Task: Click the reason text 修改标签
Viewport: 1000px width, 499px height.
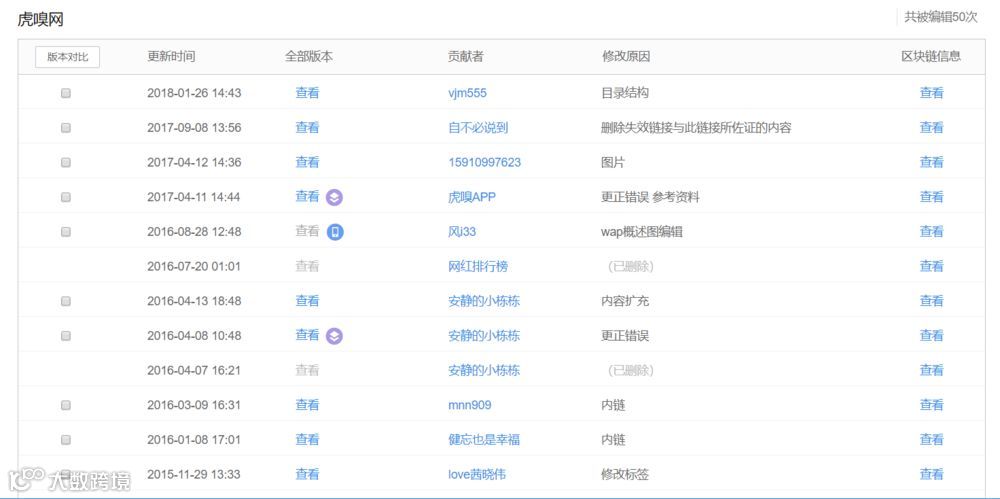Action: pyautogui.click(x=625, y=474)
